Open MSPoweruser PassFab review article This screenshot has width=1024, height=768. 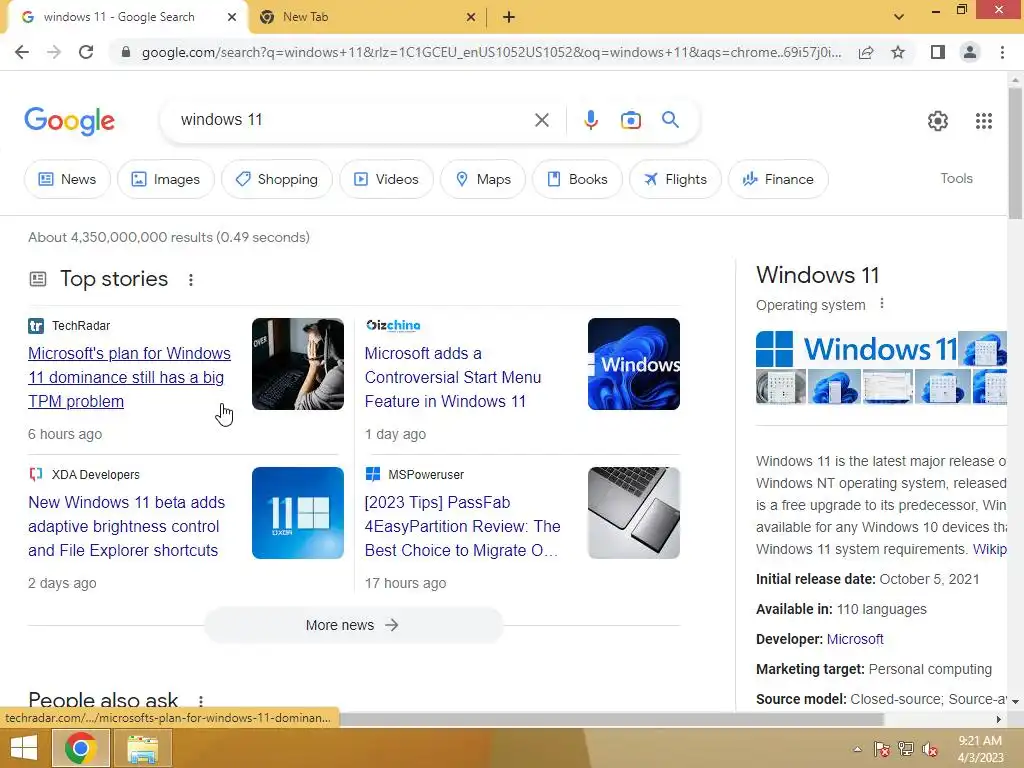(462, 526)
